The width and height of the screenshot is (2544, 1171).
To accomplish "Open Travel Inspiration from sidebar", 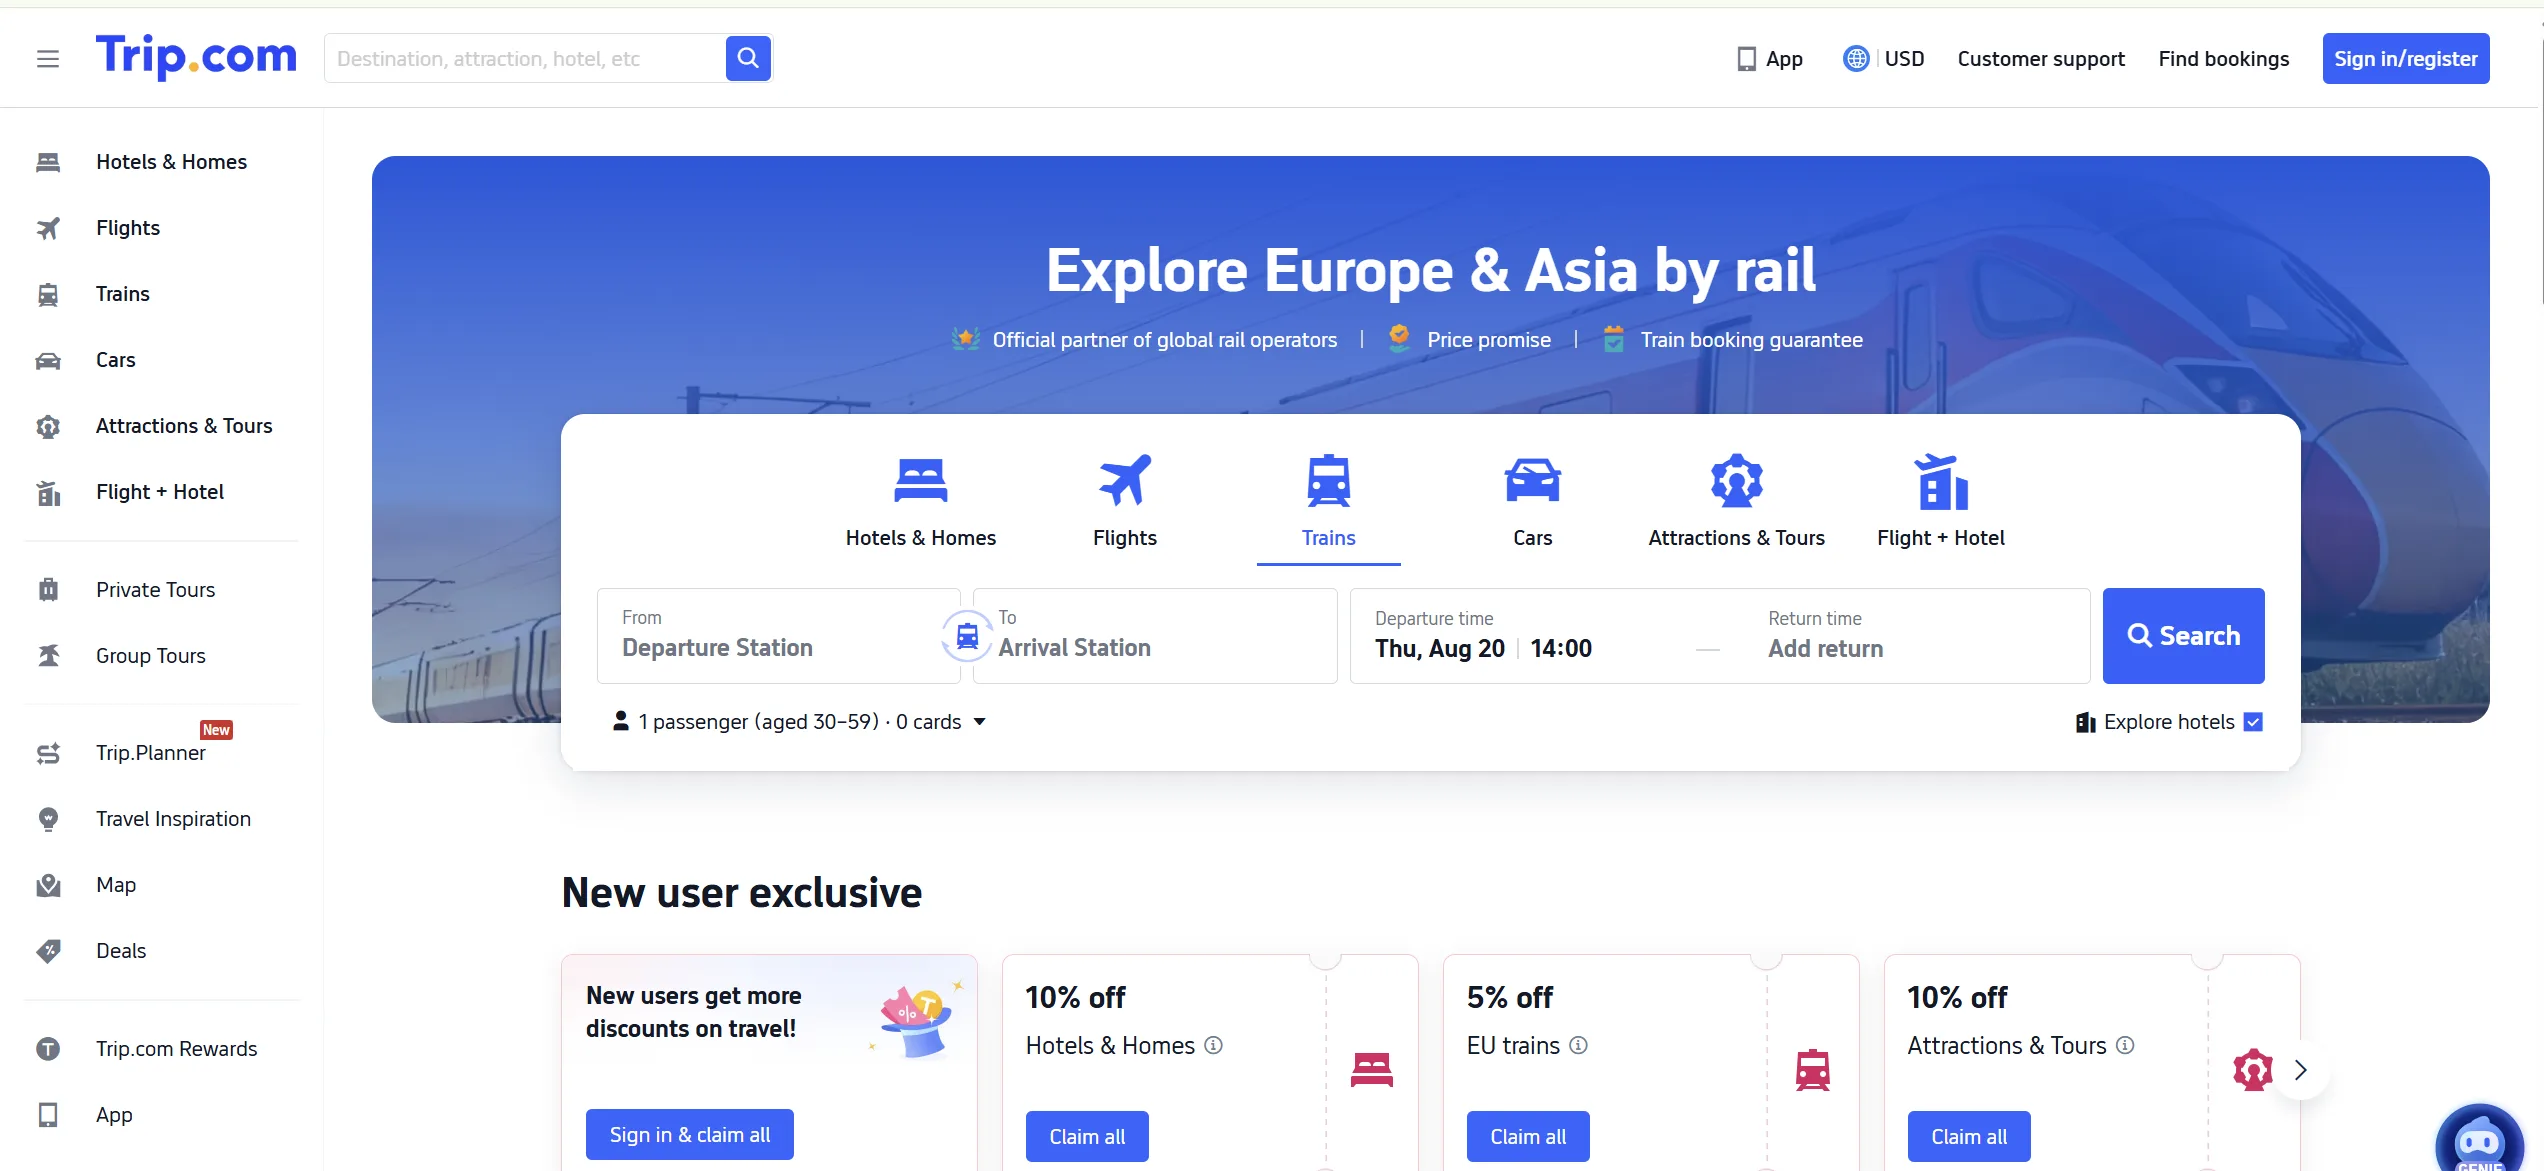I will (x=173, y=819).
